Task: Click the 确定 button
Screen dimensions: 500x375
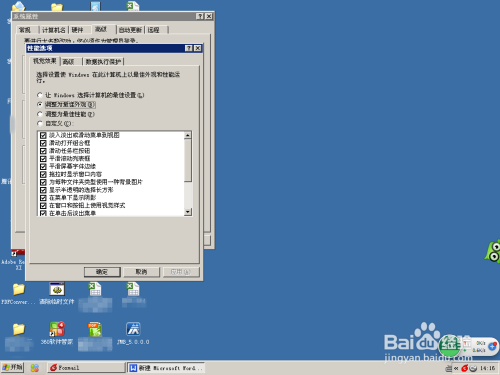Action: (x=102, y=272)
